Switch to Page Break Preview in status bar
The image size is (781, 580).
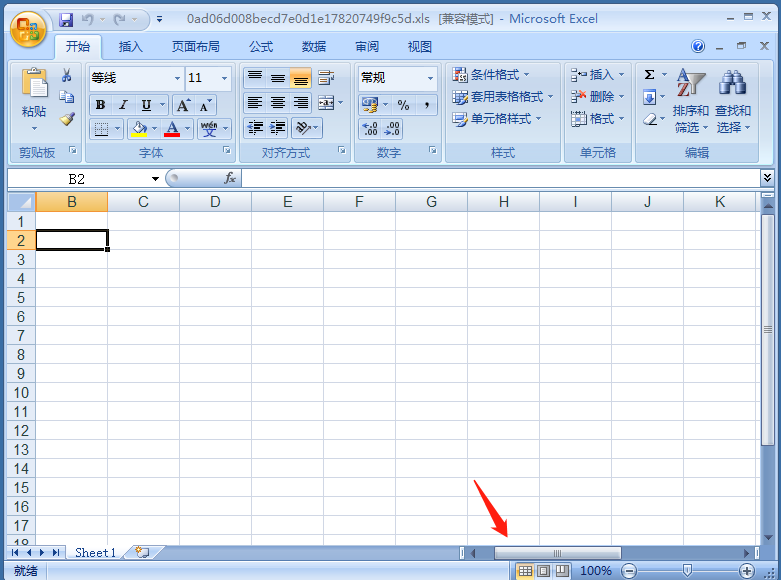point(562,571)
